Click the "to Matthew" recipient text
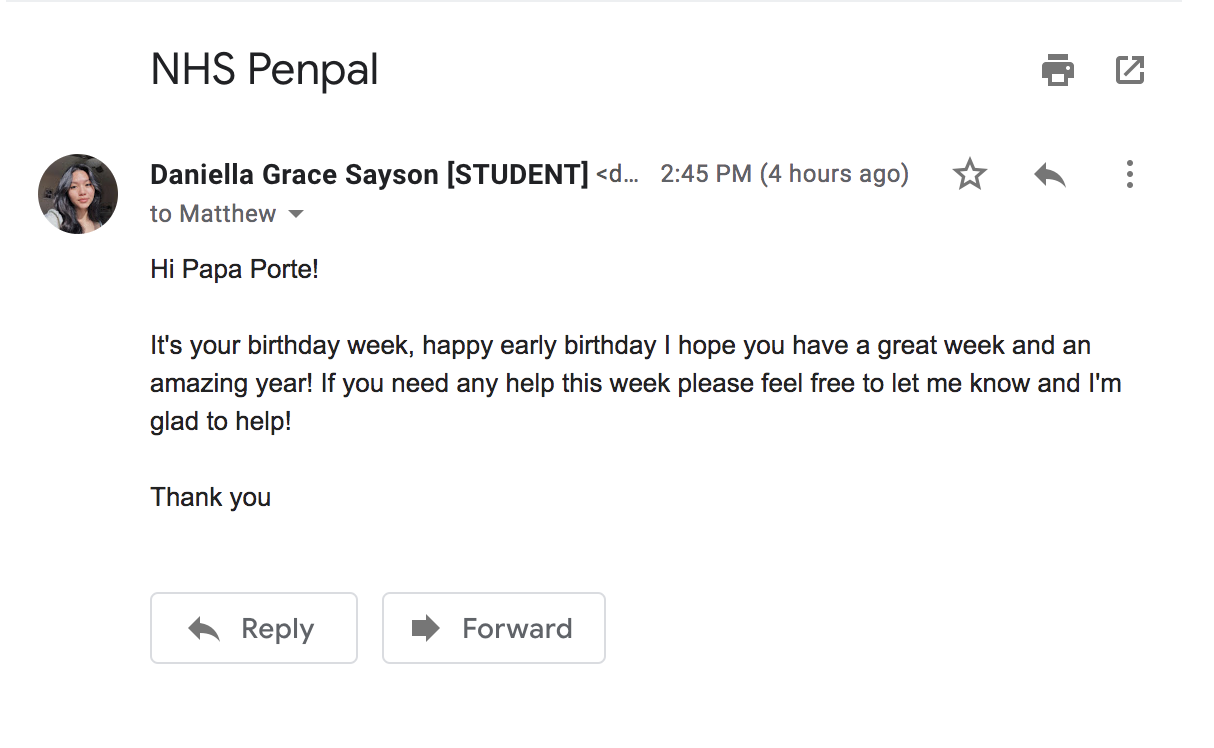The width and height of the screenshot is (1214, 748). pos(213,214)
